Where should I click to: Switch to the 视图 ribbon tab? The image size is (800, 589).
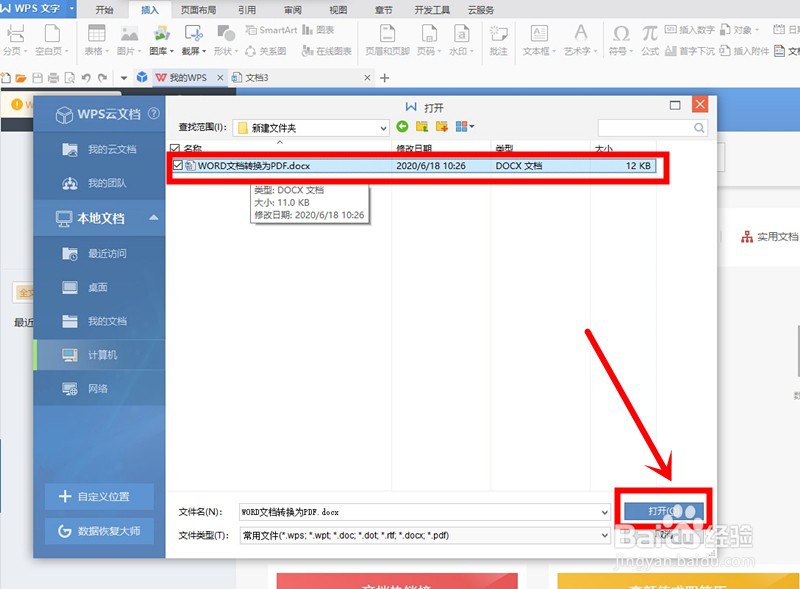(338, 10)
